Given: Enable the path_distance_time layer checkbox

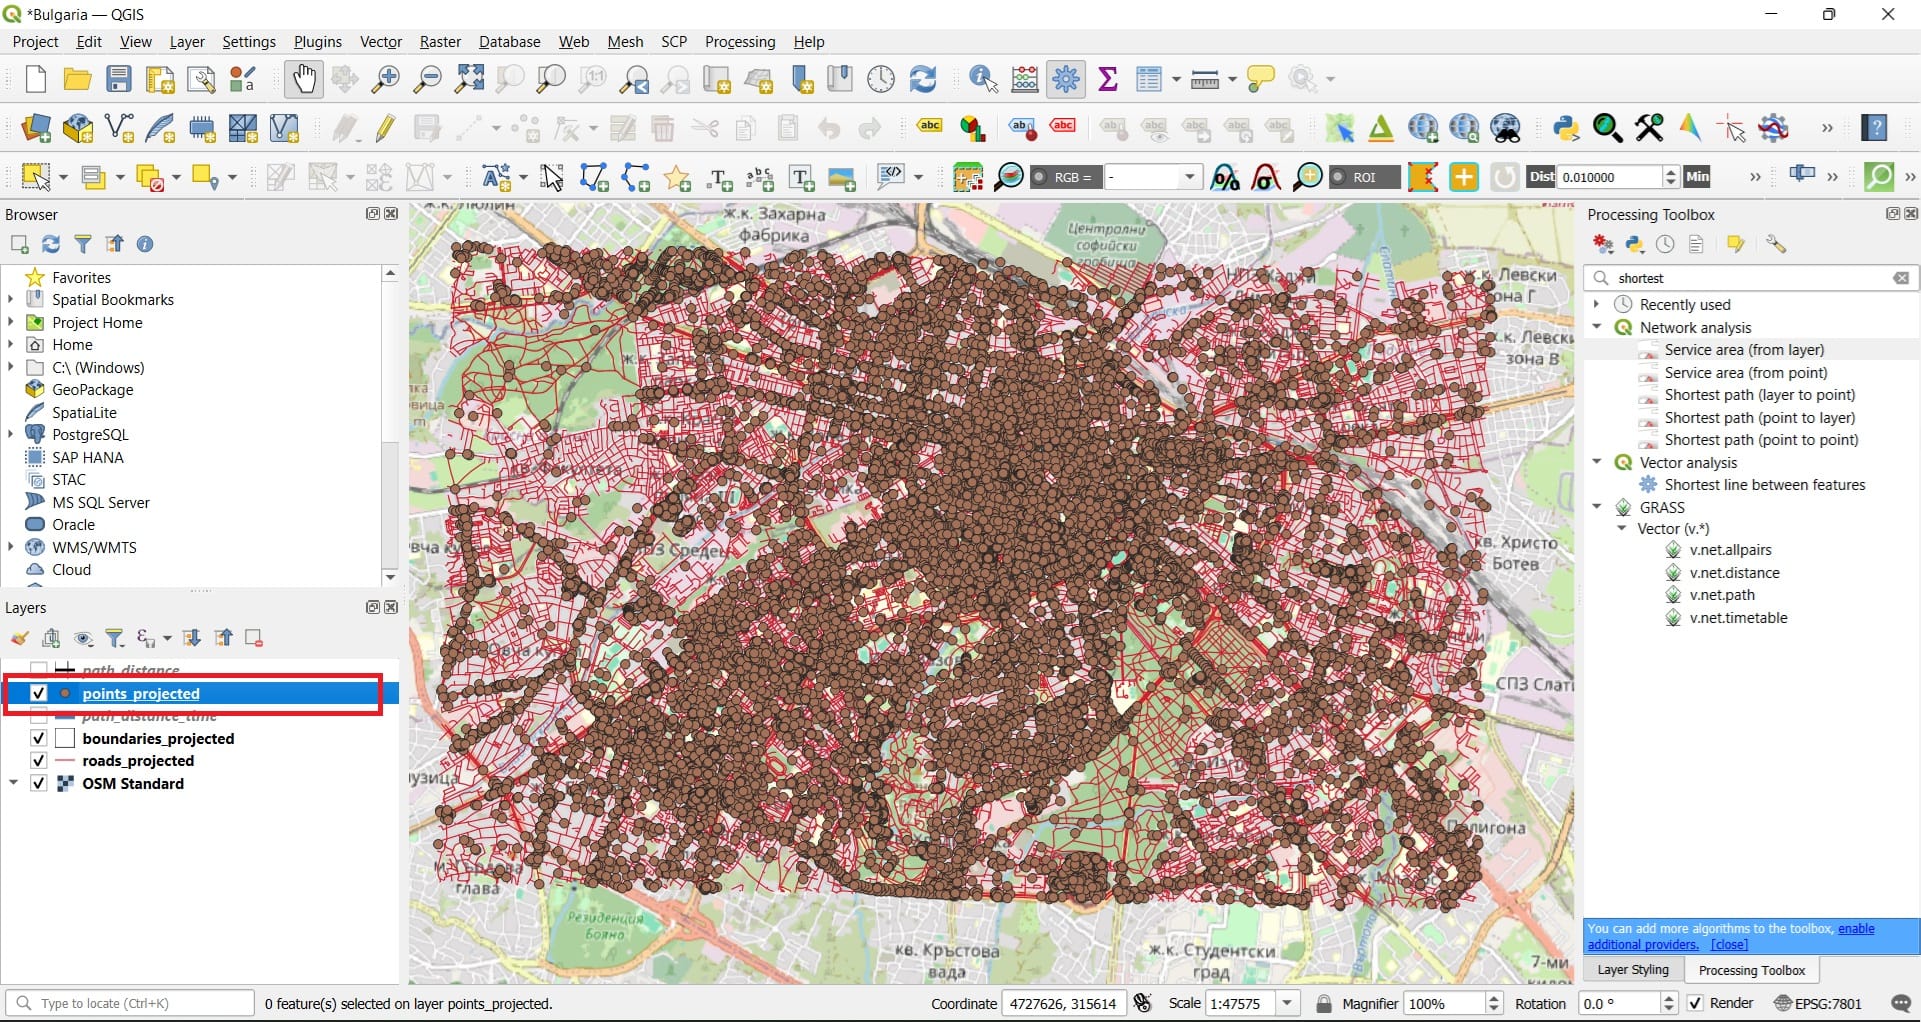Looking at the screenshot, I should click(39, 716).
